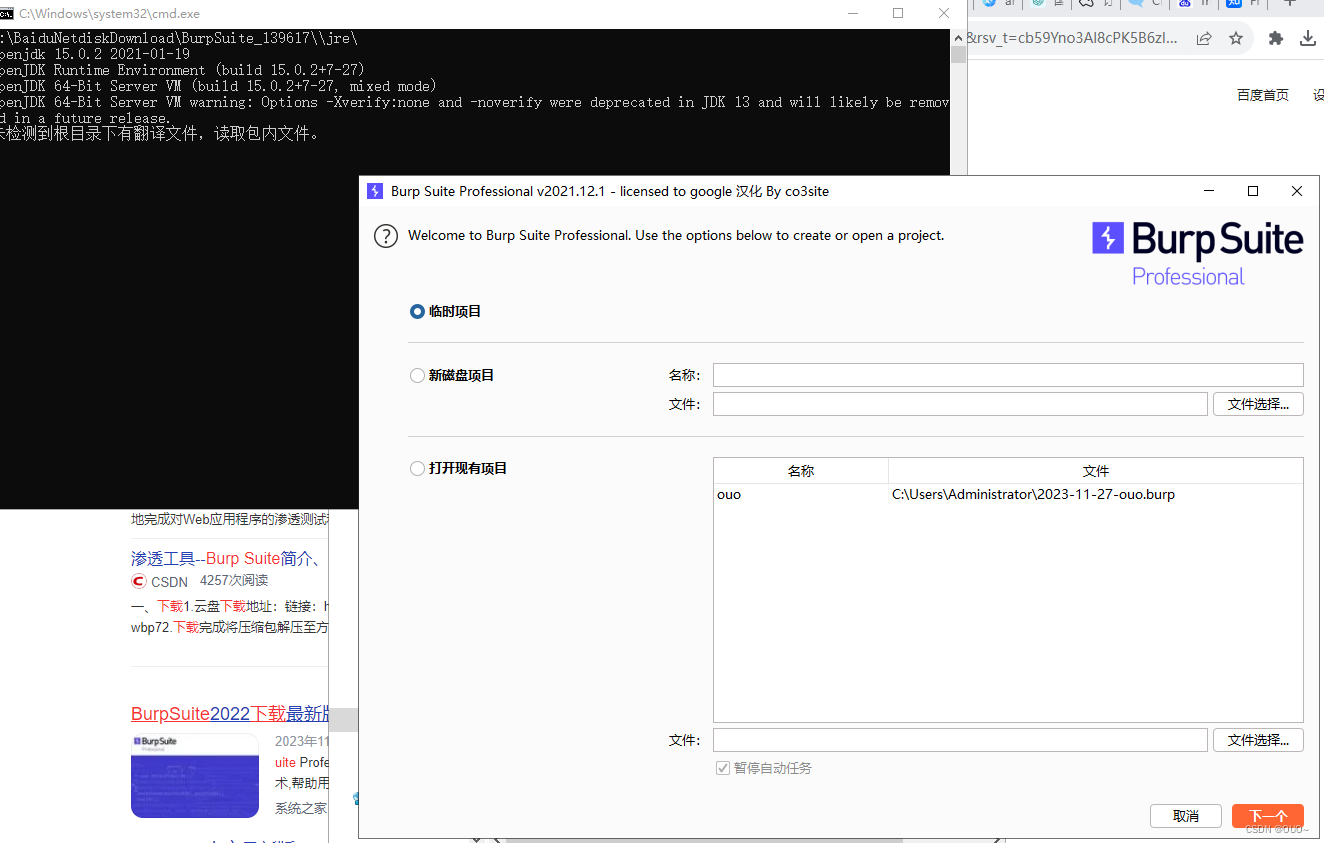The width and height of the screenshot is (1324, 843).
Task: Click the orange 下一个 button
Action: [1268, 816]
